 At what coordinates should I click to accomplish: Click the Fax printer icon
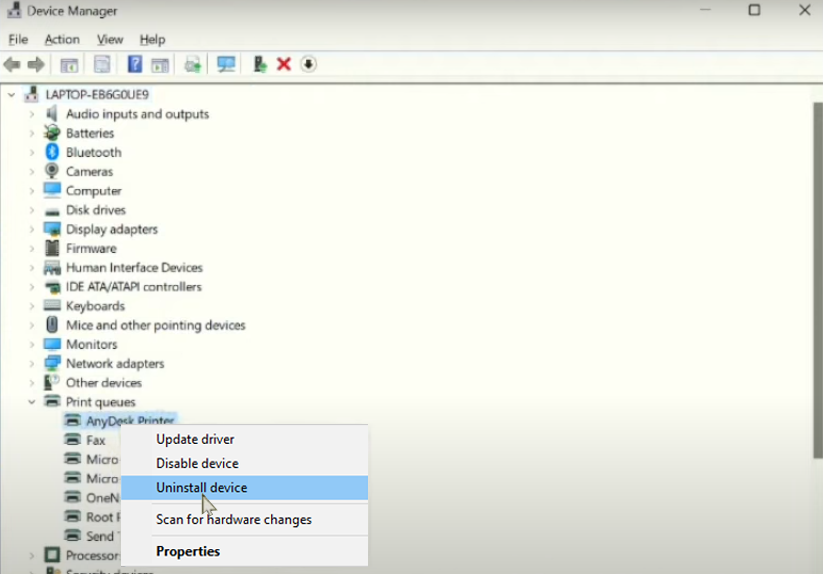[x=72, y=440]
